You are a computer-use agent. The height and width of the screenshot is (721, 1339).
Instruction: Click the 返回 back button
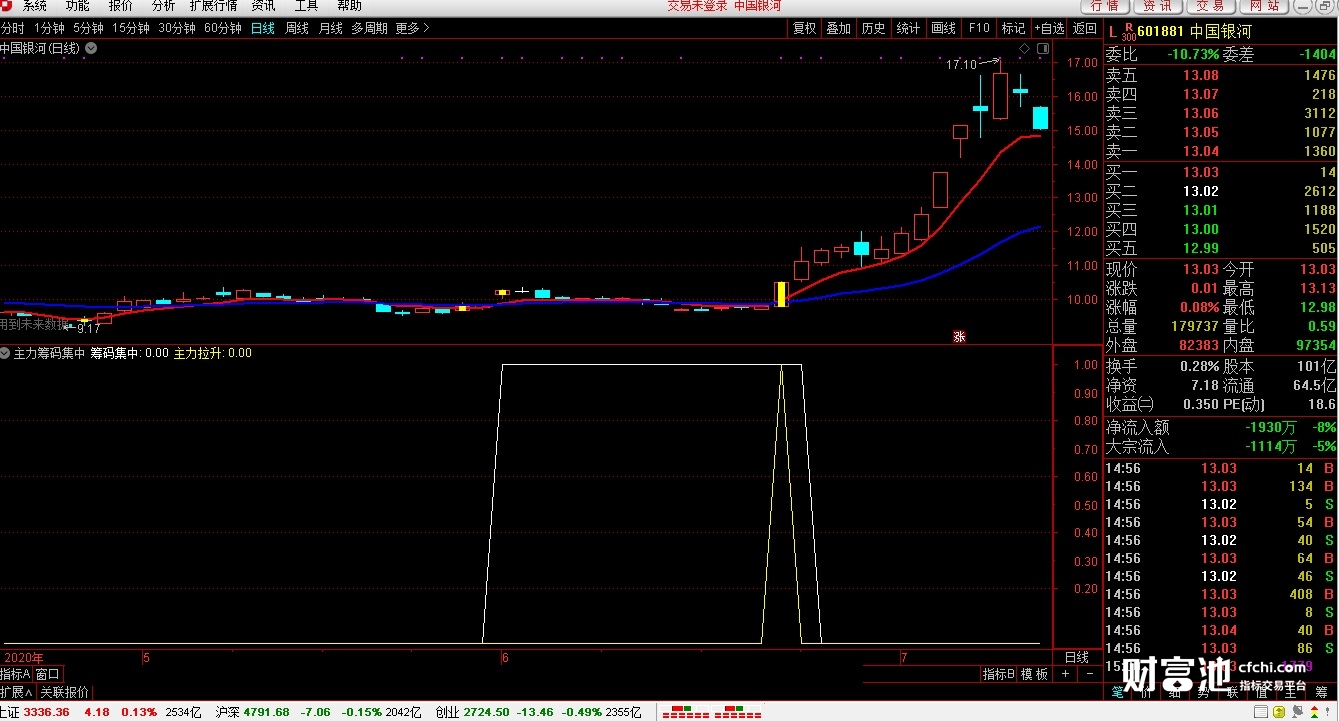click(x=1085, y=28)
